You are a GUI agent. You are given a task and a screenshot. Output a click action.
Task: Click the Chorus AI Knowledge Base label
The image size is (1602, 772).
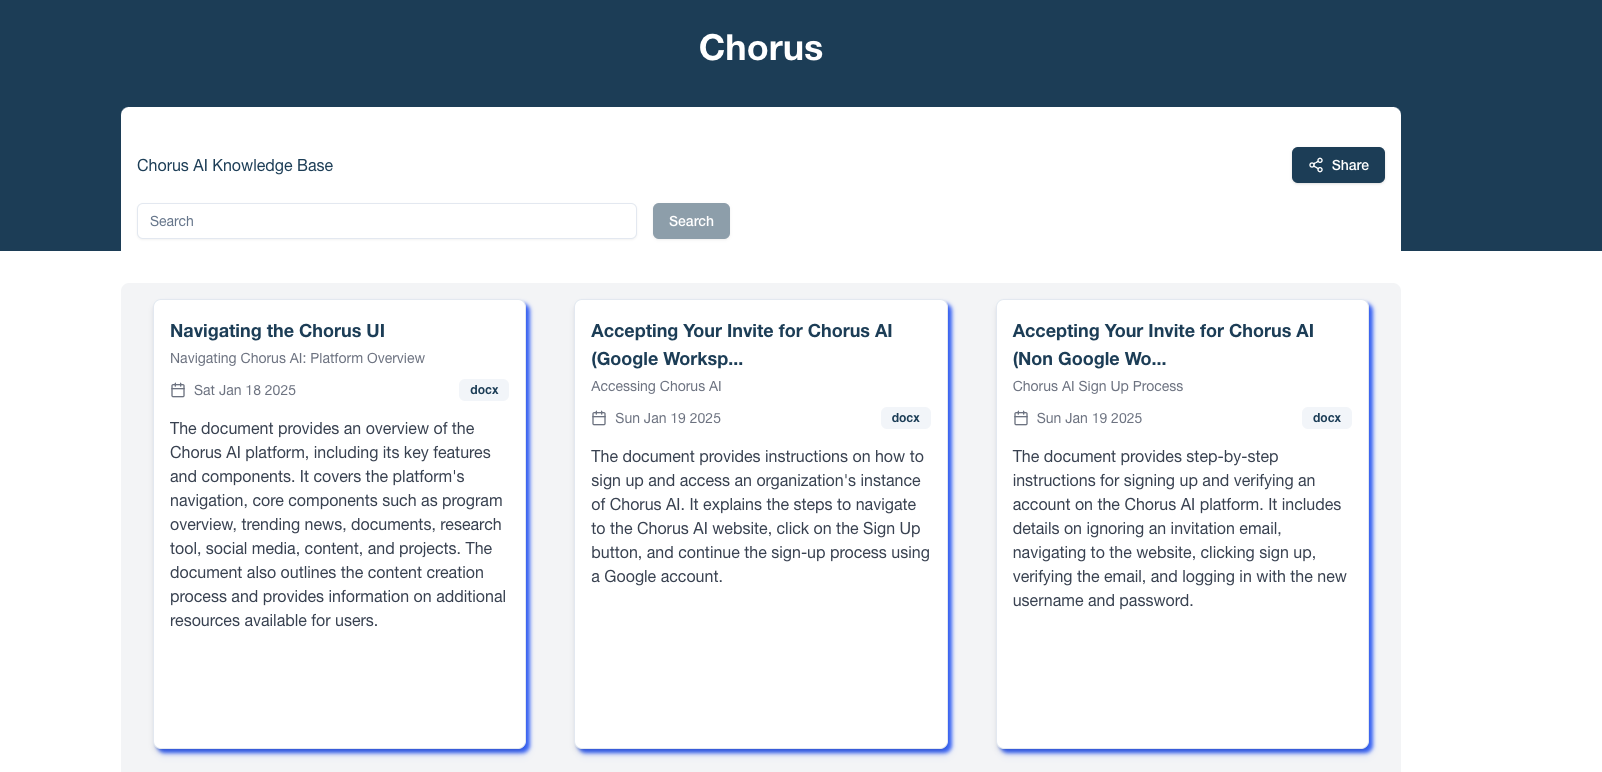[x=235, y=165]
